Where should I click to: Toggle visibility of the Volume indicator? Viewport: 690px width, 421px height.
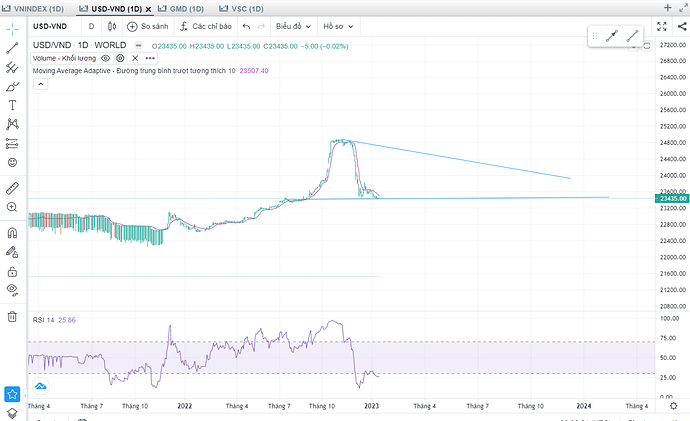click(105, 59)
